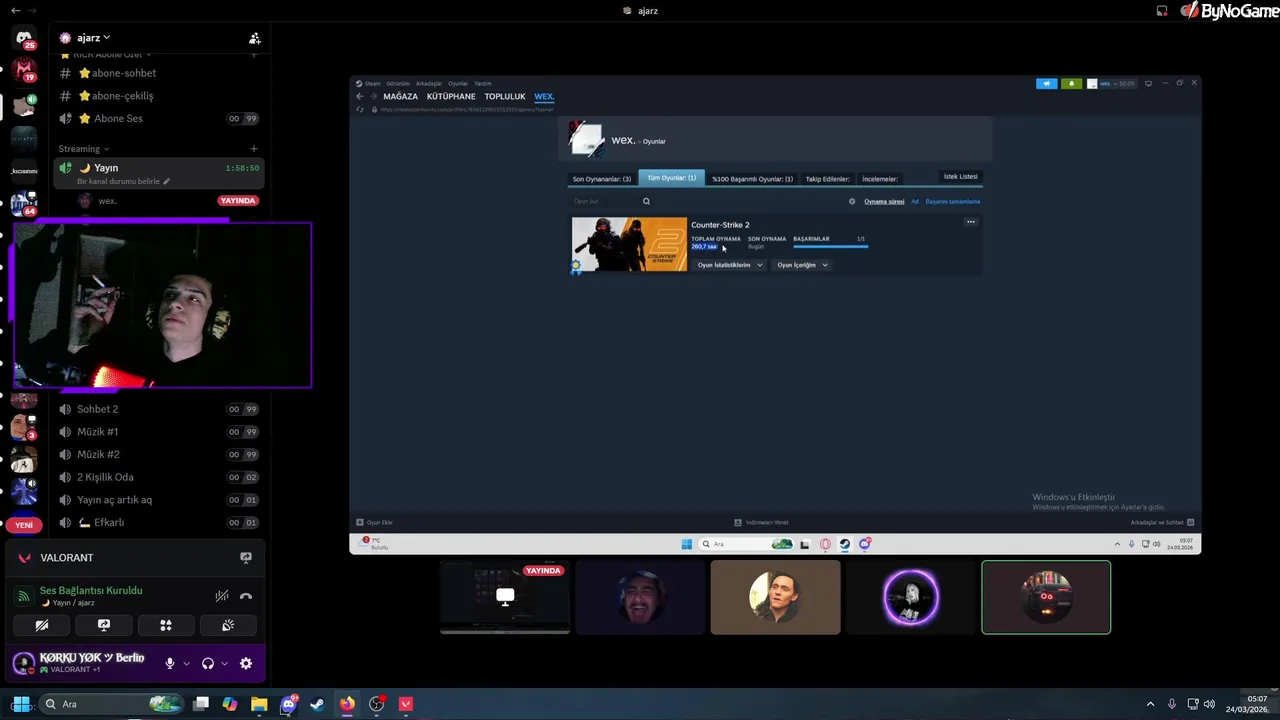Select the Son Oynananlar: (3) tab
This screenshot has width=1280, height=720.
click(x=602, y=179)
